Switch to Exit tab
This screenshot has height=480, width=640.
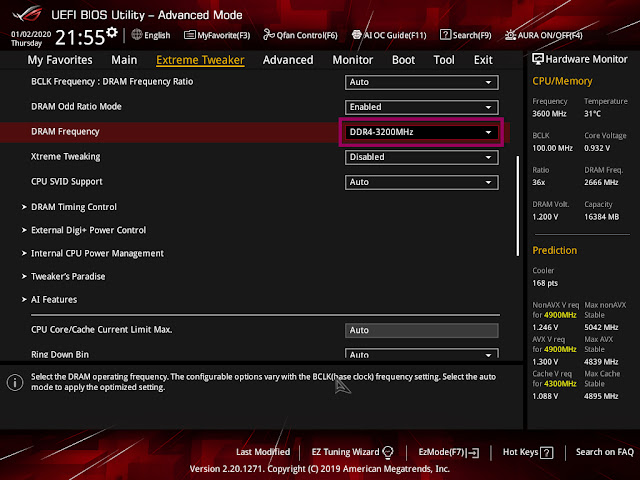click(483, 60)
